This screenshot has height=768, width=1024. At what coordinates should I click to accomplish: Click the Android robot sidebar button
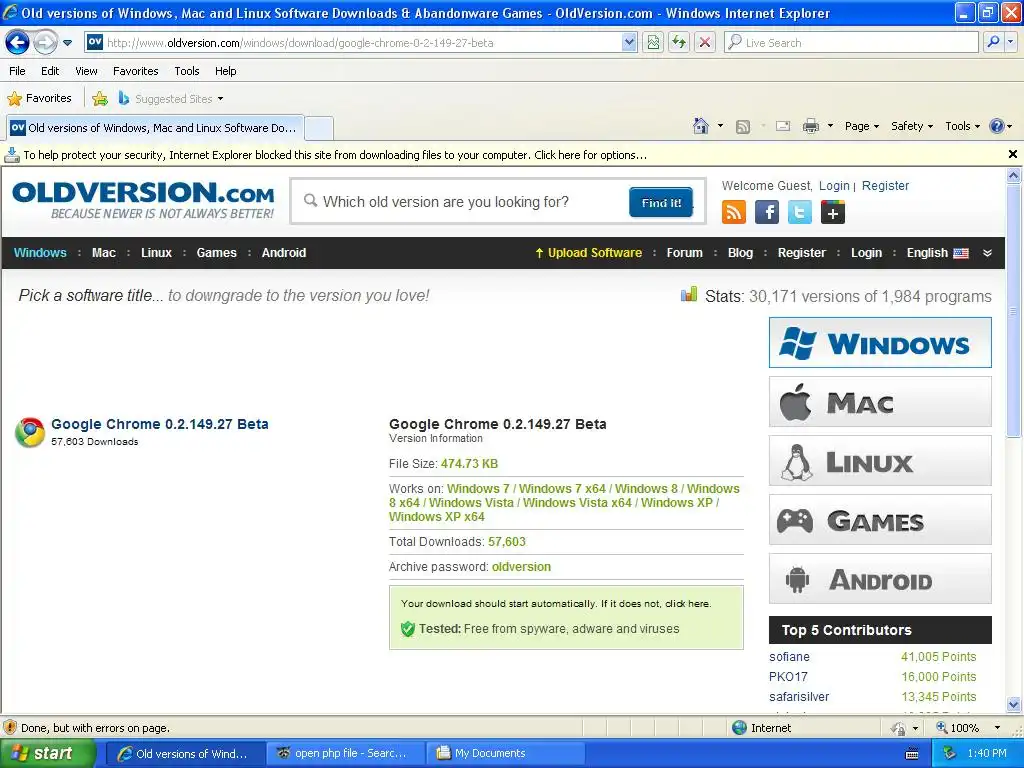tap(880, 579)
